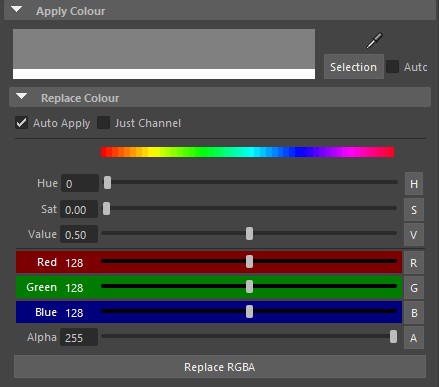Image resolution: width=439 pixels, height=387 pixels.
Task: Click the Apply Colour section title
Action: click(71, 11)
